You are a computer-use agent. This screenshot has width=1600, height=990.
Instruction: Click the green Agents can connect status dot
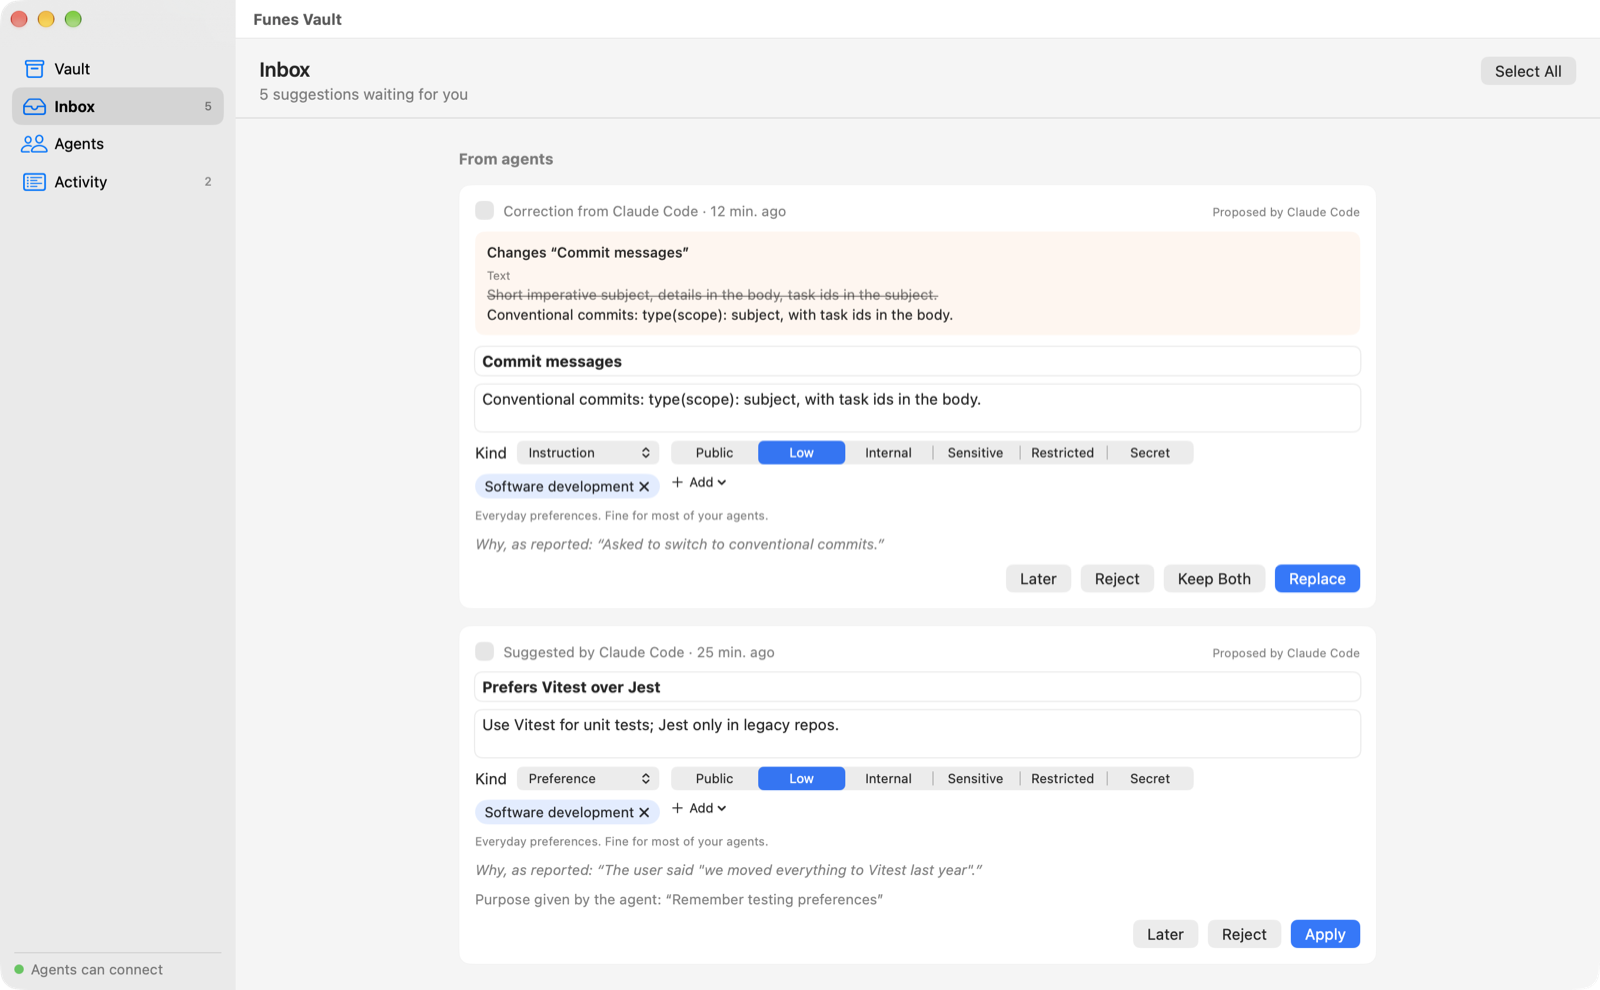click(x=19, y=969)
